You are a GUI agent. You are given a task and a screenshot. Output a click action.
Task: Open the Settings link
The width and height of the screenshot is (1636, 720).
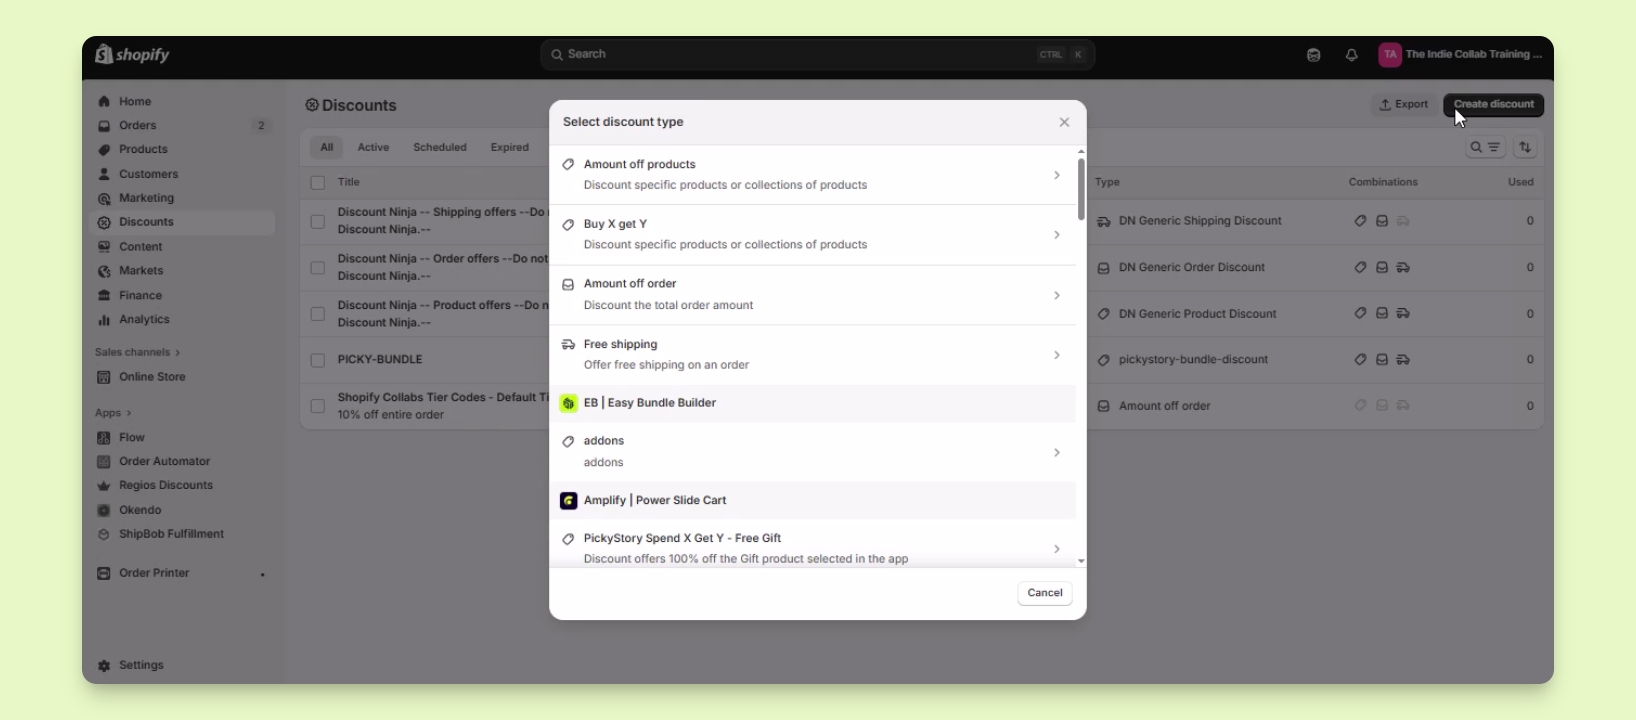click(141, 665)
